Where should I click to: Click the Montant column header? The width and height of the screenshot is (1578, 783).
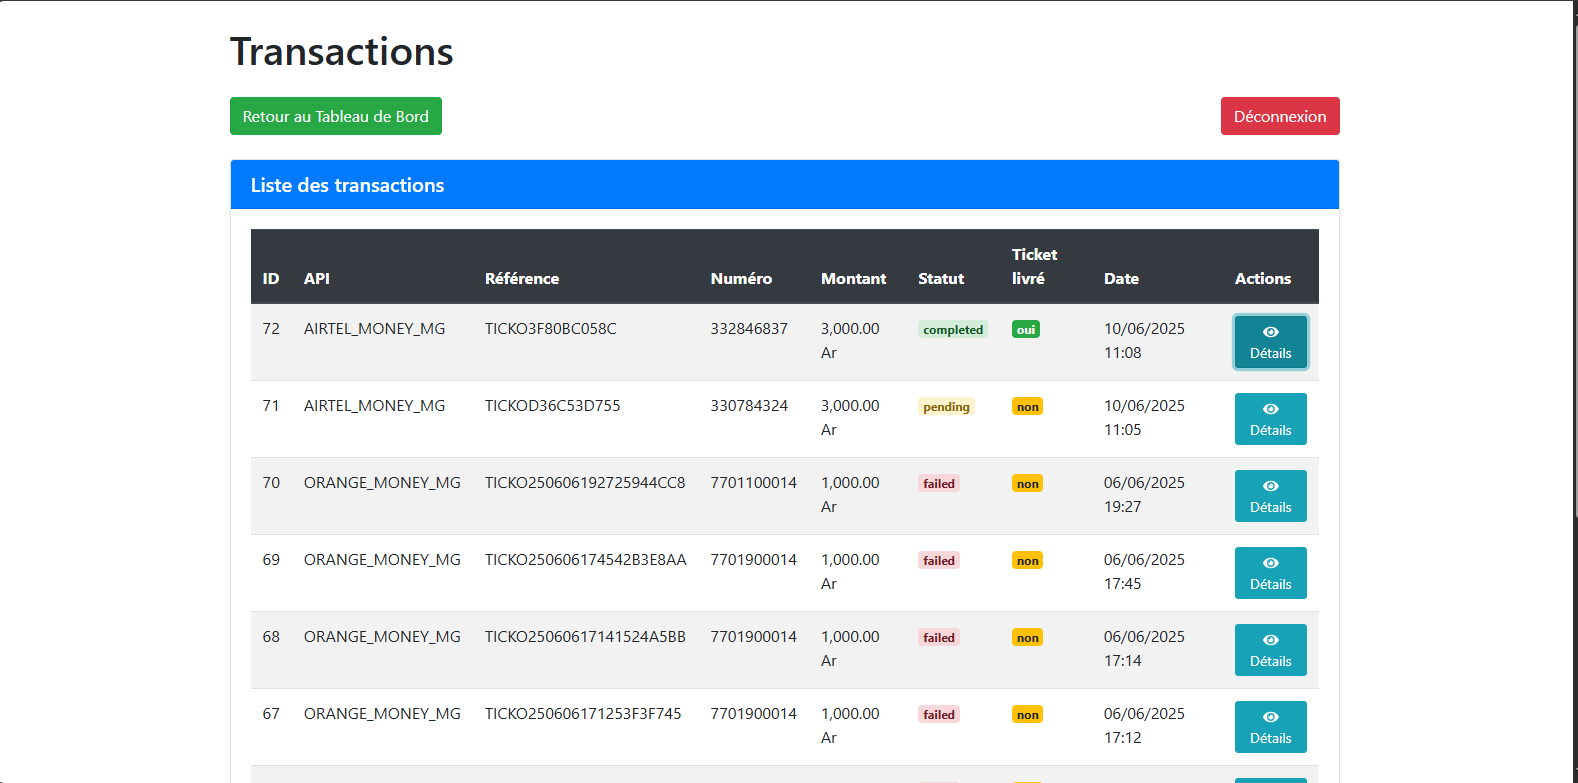coord(853,279)
